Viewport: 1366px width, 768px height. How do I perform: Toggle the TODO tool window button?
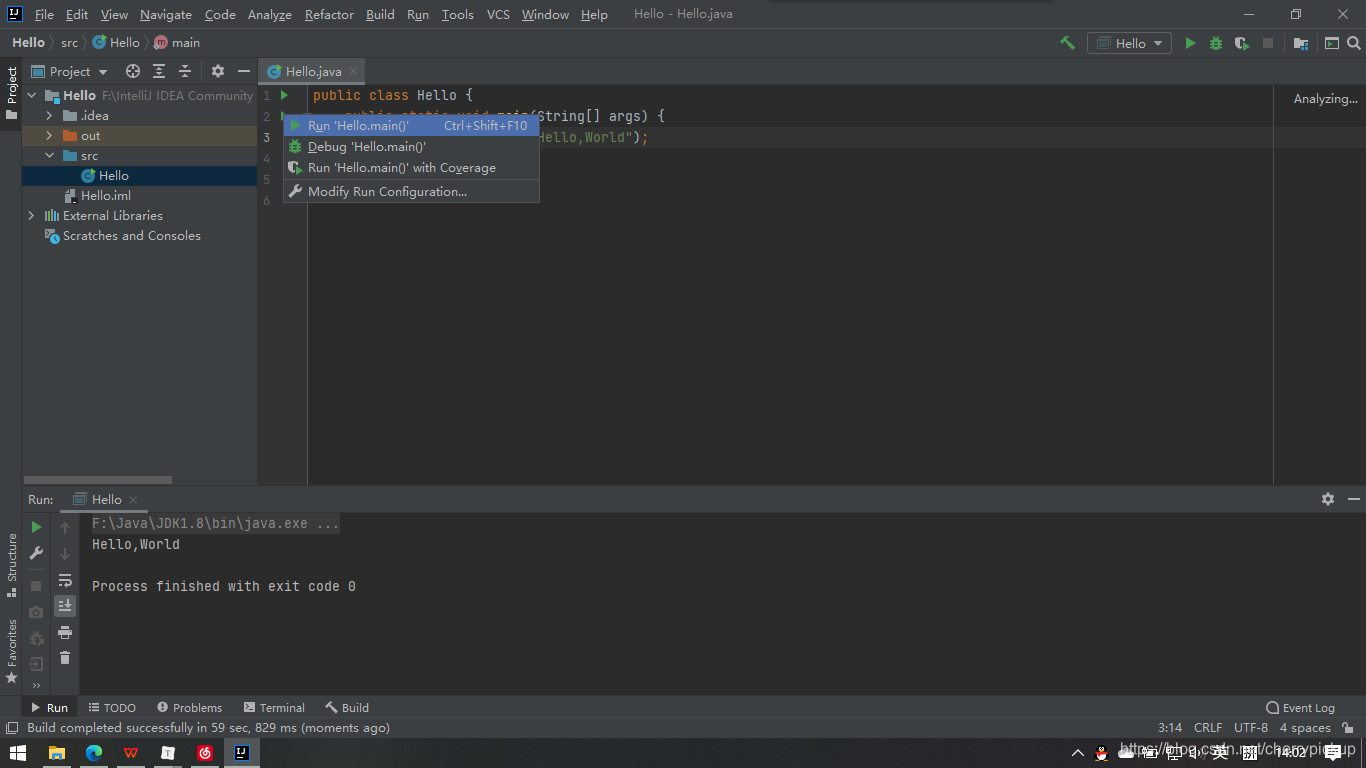click(112, 707)
